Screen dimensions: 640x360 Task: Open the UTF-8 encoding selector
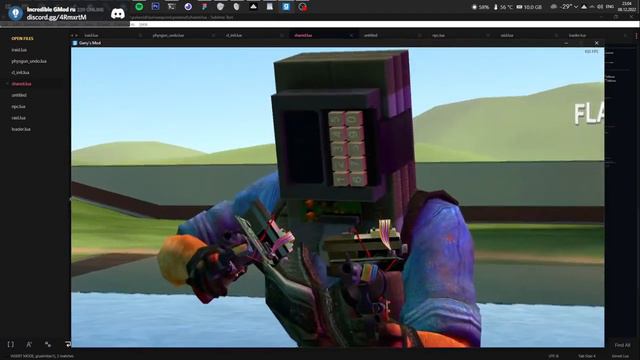click(553, 356)
